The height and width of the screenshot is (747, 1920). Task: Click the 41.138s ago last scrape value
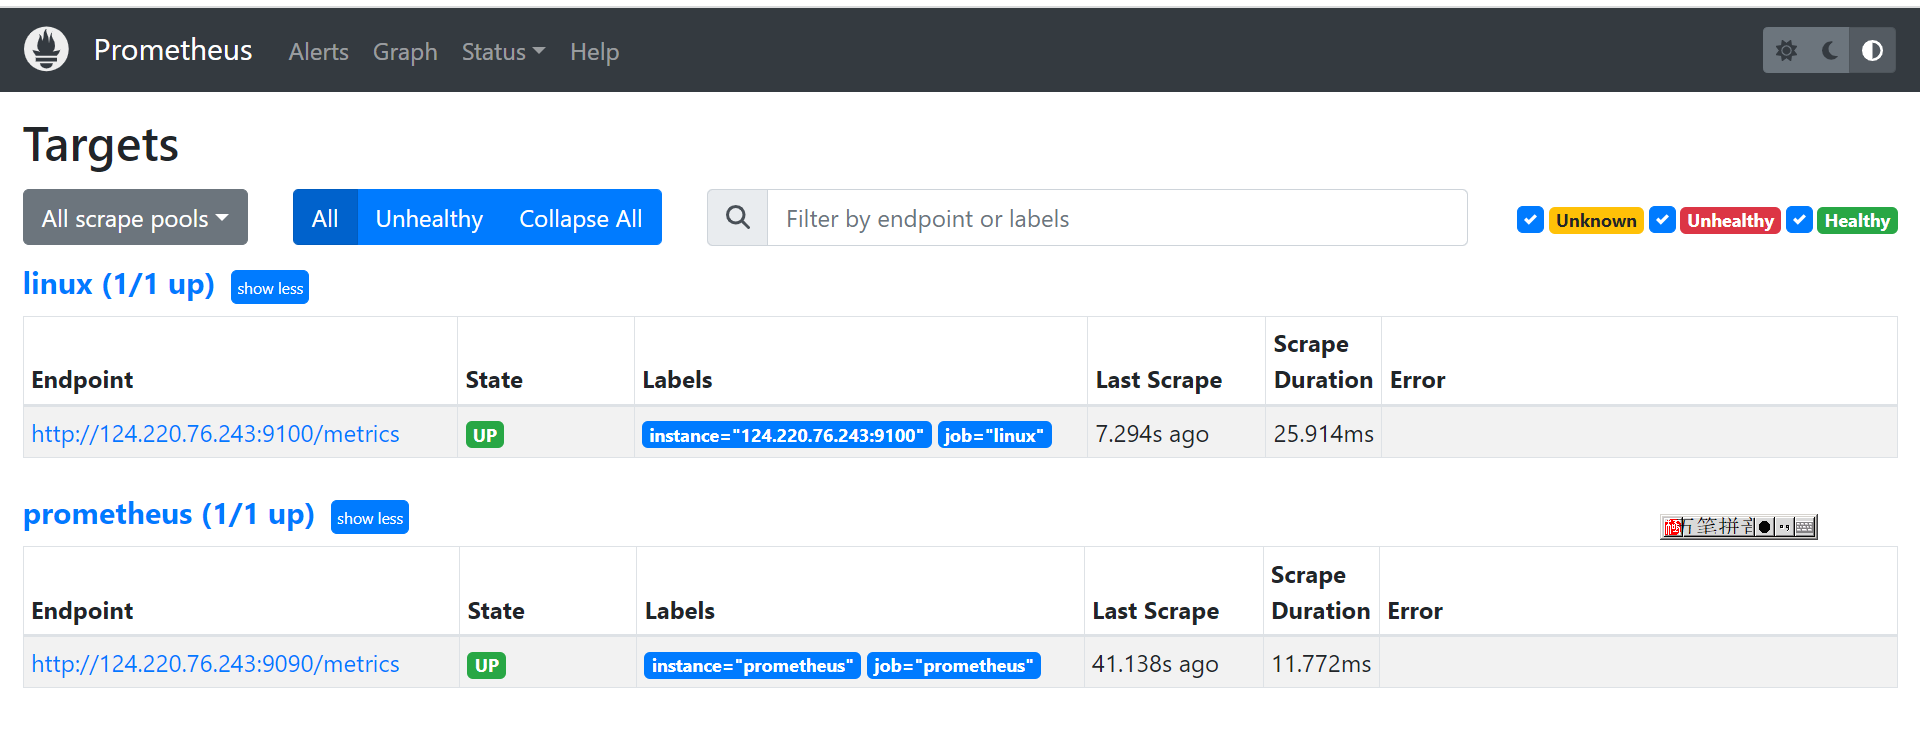[1155, 664]
